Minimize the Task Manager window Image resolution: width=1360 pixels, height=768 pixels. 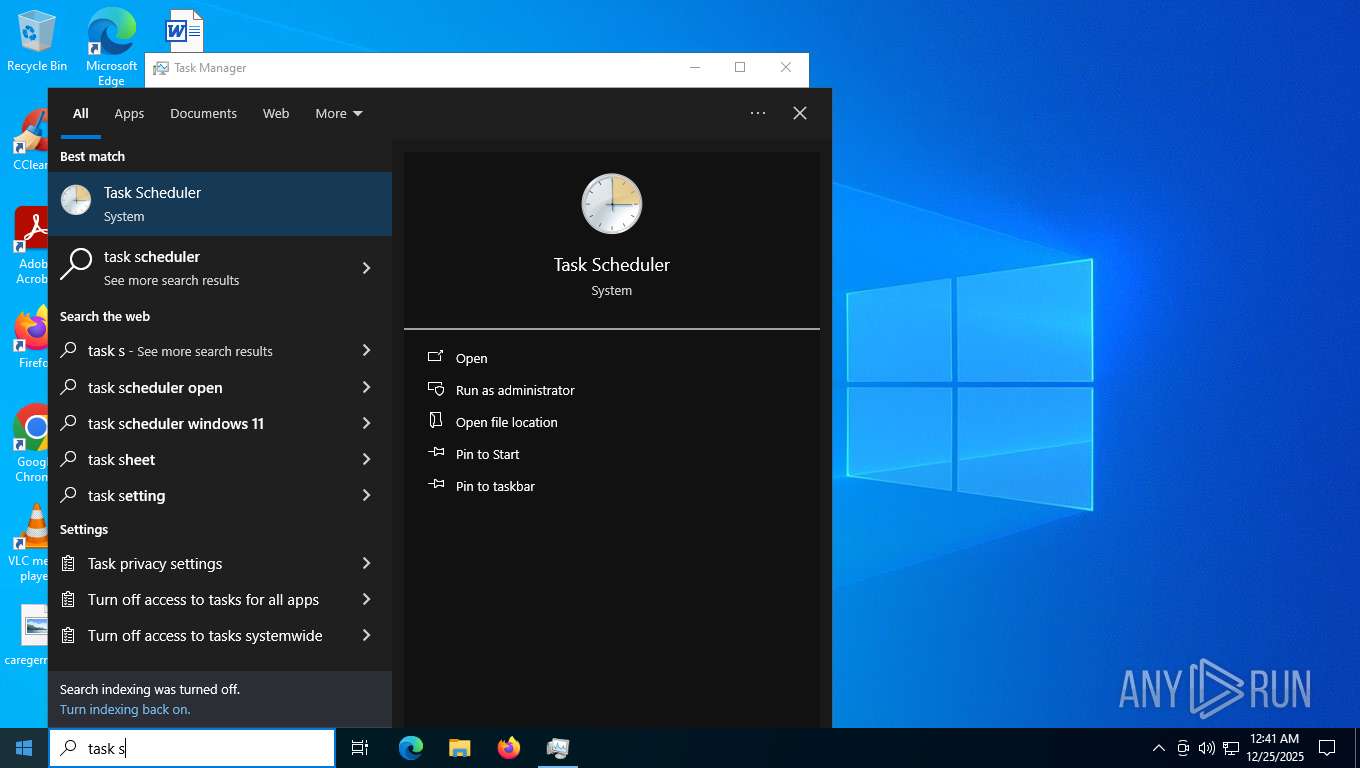695,68
